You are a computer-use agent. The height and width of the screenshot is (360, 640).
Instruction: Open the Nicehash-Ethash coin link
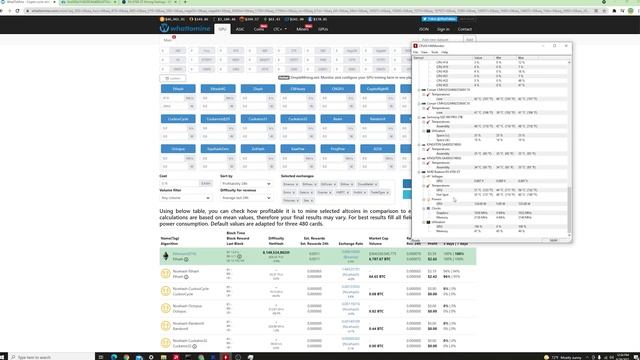186,271
